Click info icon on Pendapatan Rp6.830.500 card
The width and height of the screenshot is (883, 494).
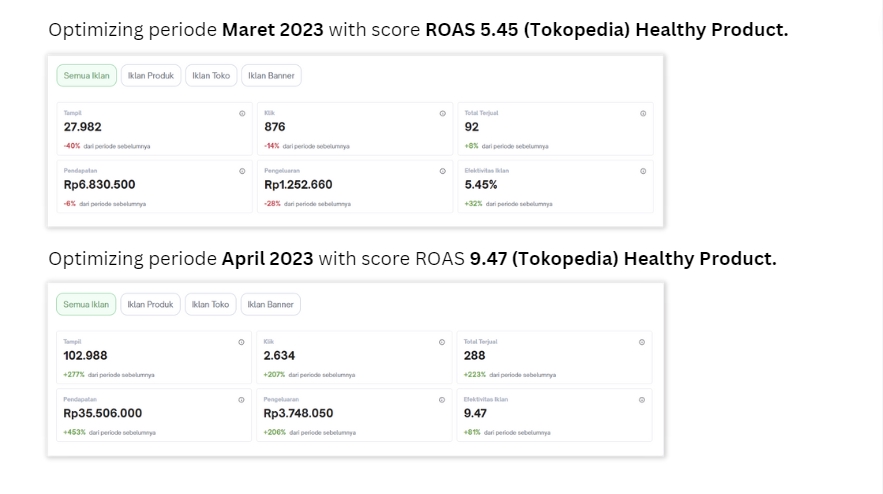[x=242, y=171]
